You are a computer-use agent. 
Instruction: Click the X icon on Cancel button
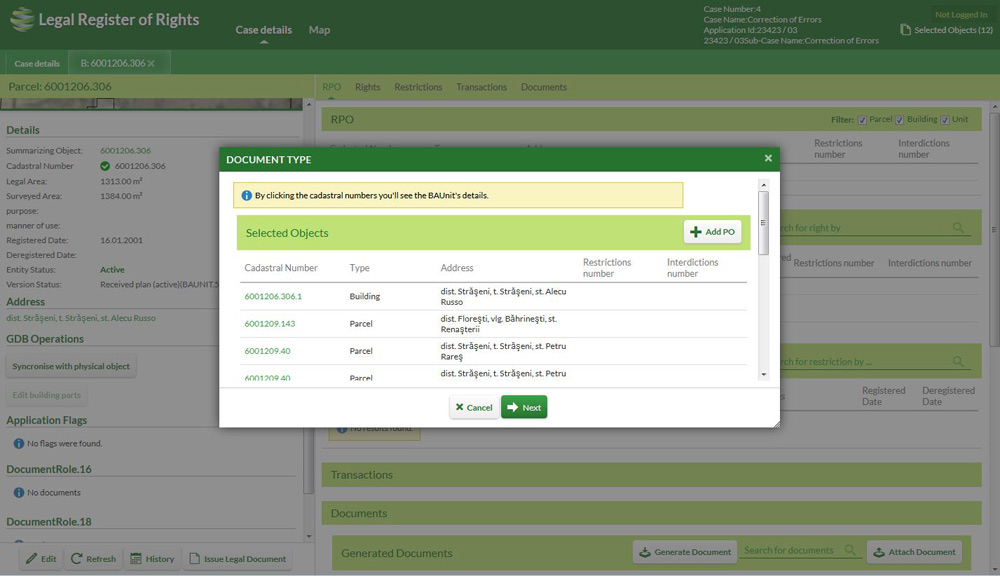coord(459,407)
